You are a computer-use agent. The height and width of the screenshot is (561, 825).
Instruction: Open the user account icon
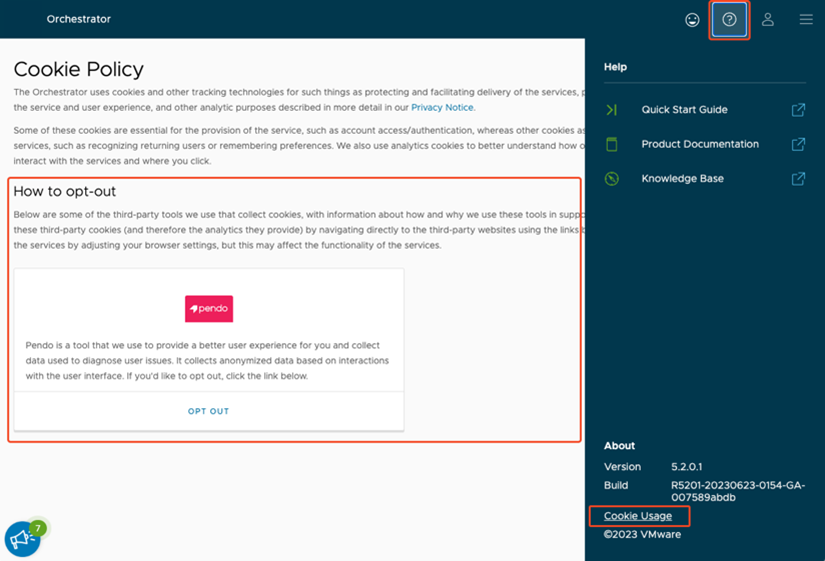[768, 20]
